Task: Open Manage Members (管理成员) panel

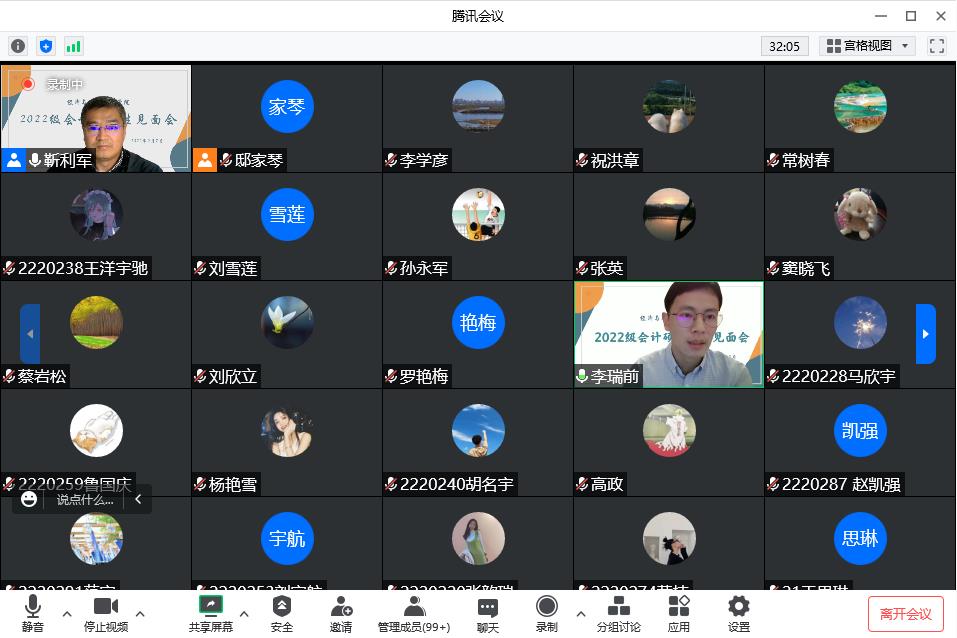Action: tap(414, 612)
